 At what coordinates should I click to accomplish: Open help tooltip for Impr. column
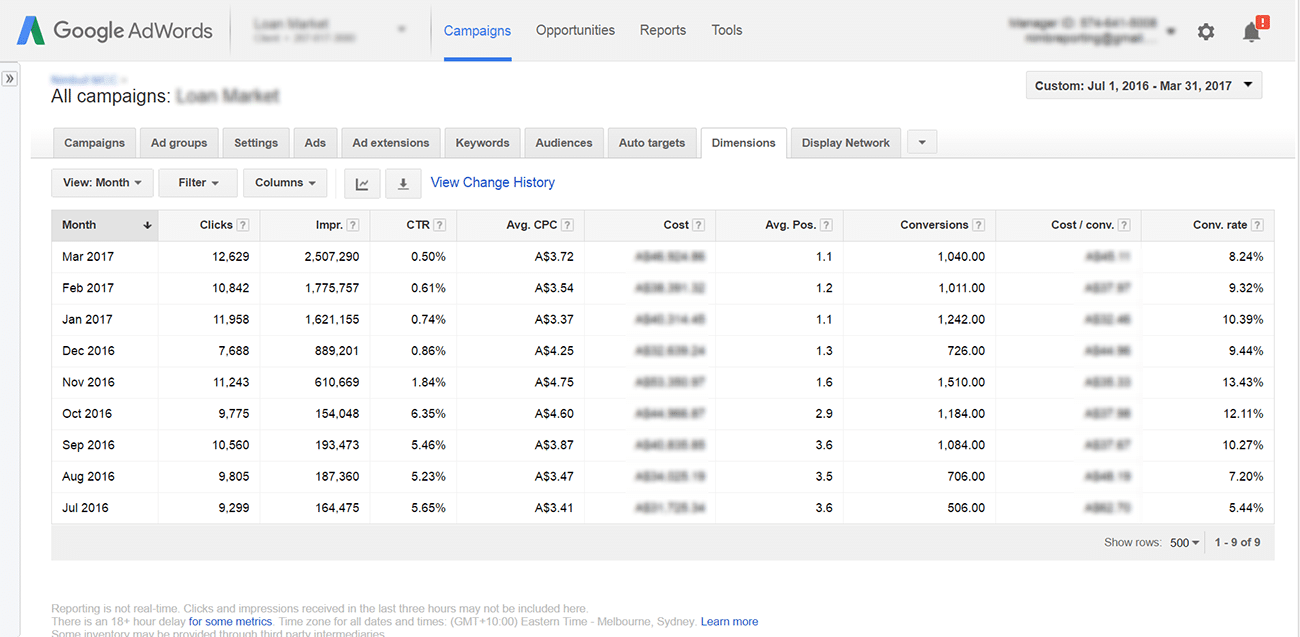pyautogui.click(x=353, y=225)
